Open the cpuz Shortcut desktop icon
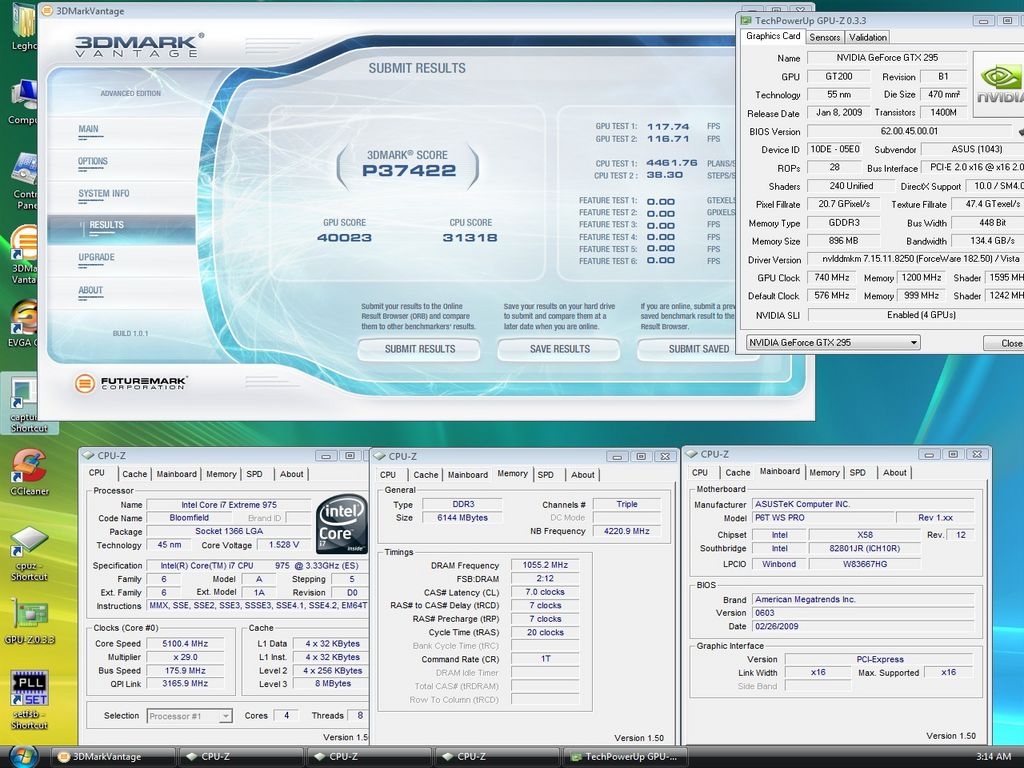This screenshot has height=768, width=1024. pyautogui.click(x=29, y=554)
